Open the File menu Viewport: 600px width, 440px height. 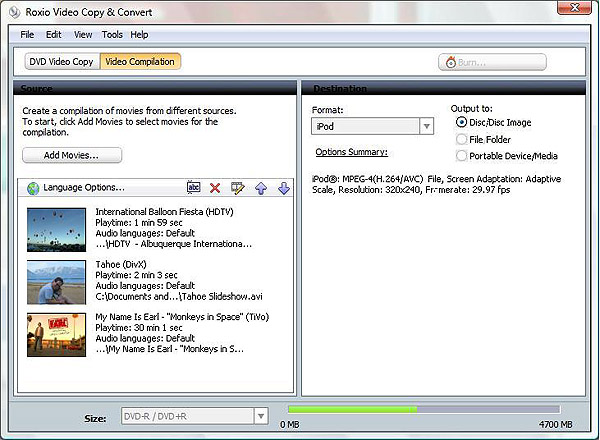(x=27, y=35)
